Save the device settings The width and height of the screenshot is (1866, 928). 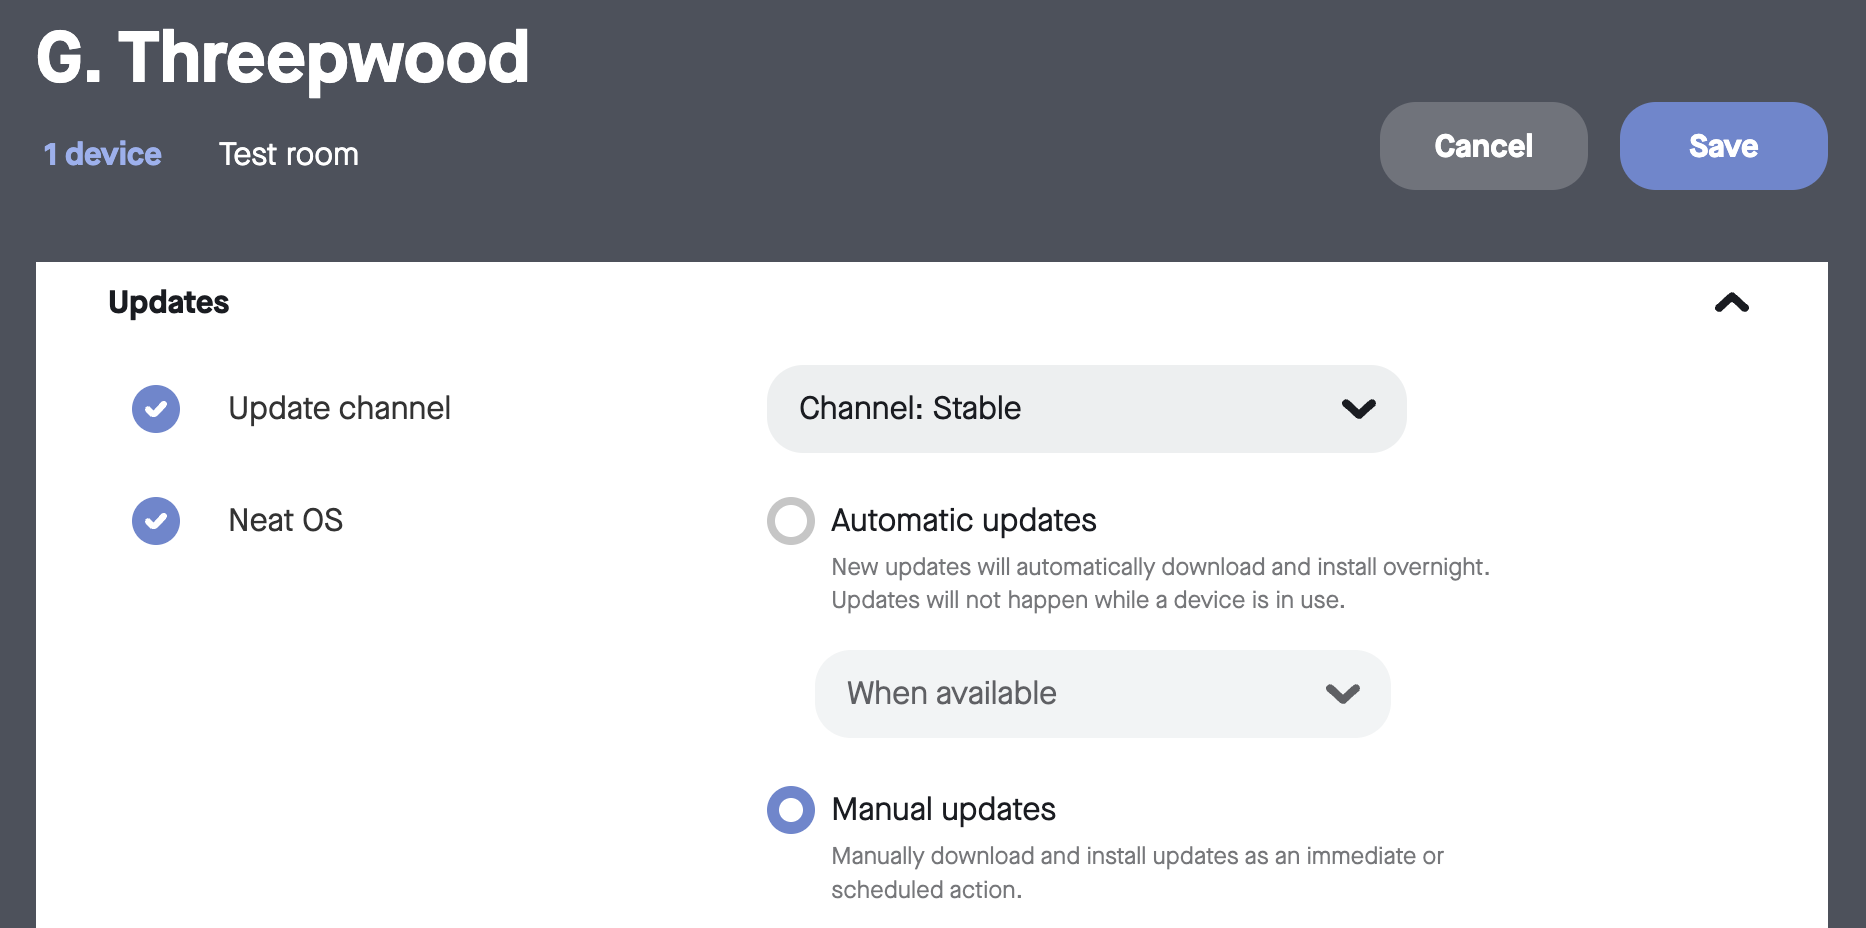click(x=1723, y=146)
